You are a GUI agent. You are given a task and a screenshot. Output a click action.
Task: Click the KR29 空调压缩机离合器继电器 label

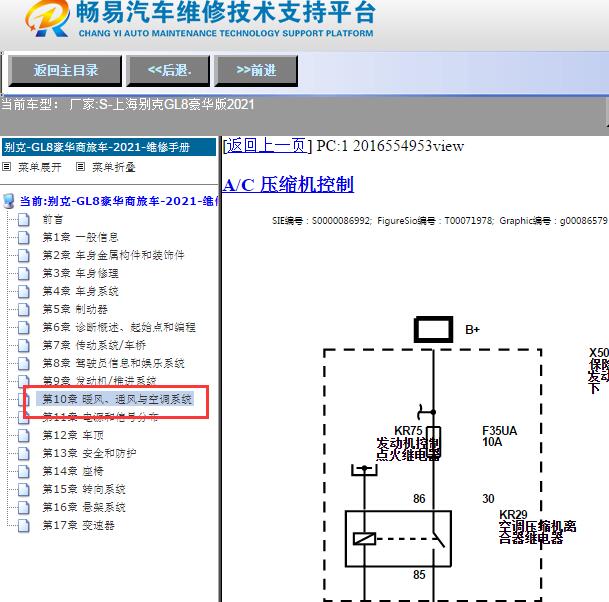point(538,527)
